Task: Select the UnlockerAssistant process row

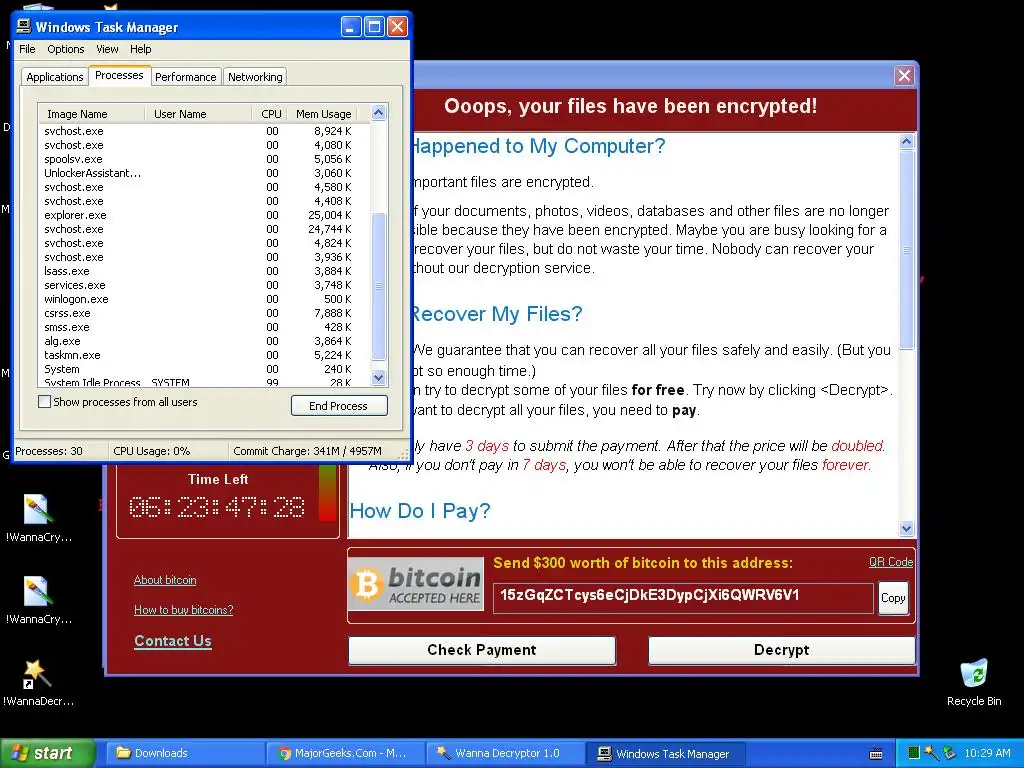Action: pyautogui.click(x=204, y=173)
